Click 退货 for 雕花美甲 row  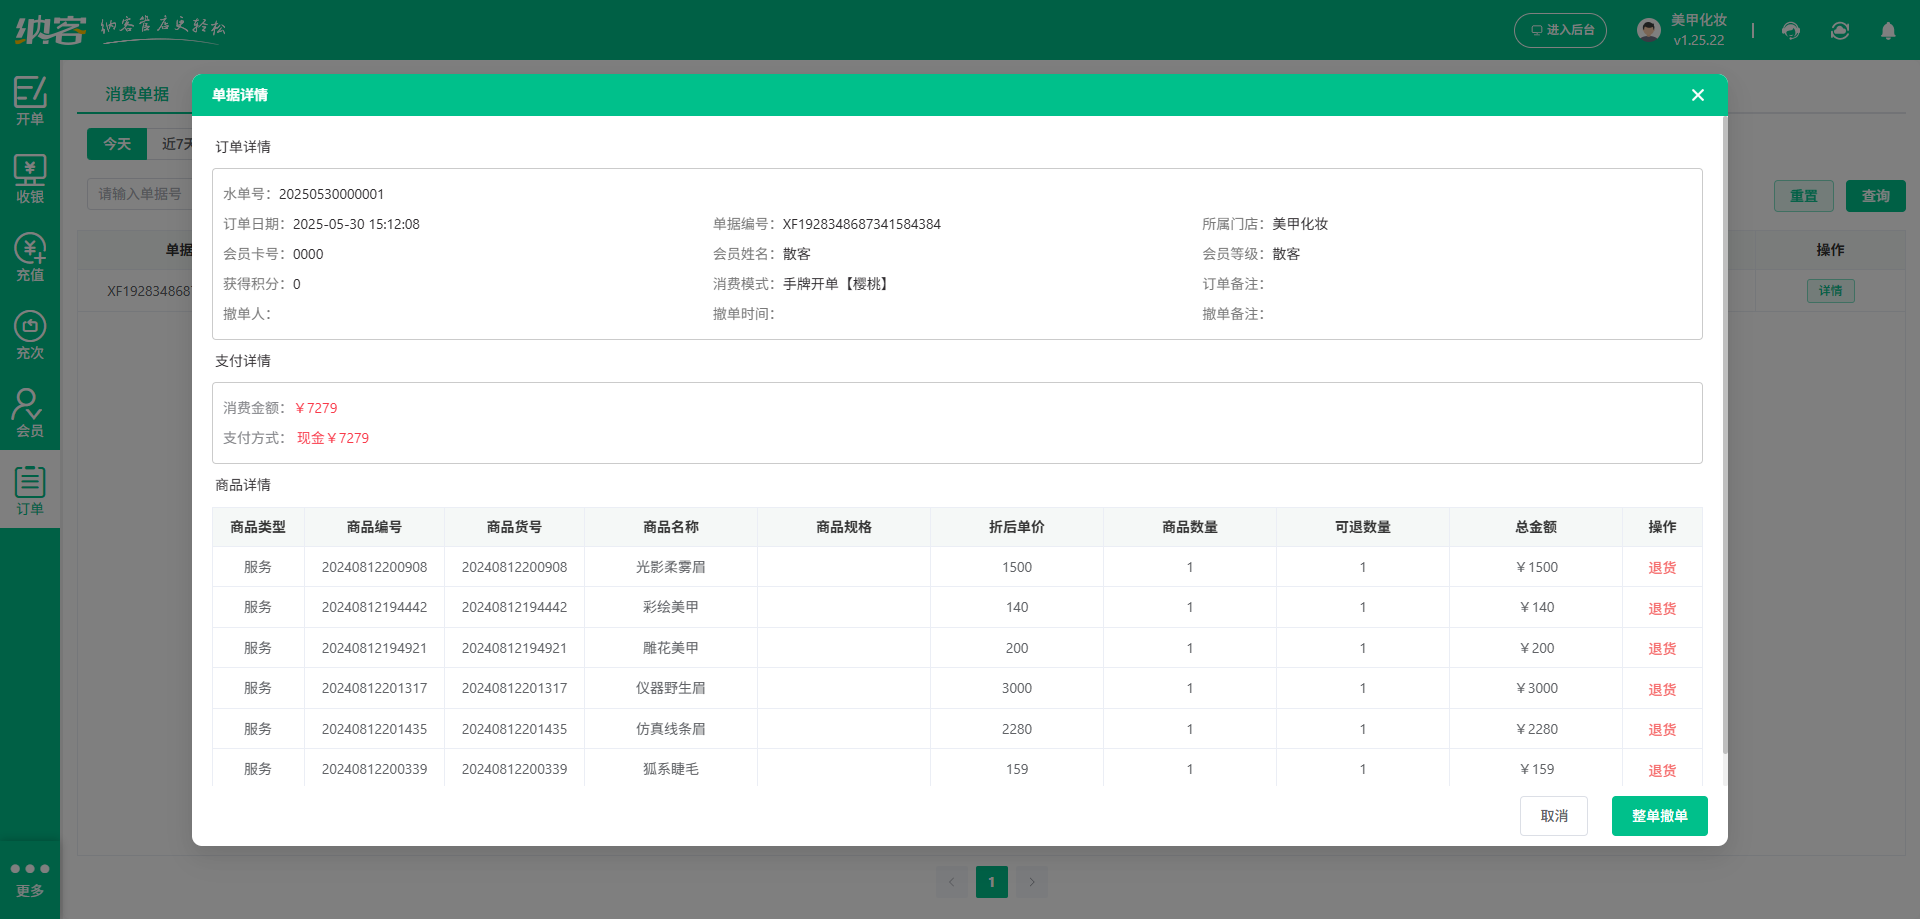(1662, 648)
